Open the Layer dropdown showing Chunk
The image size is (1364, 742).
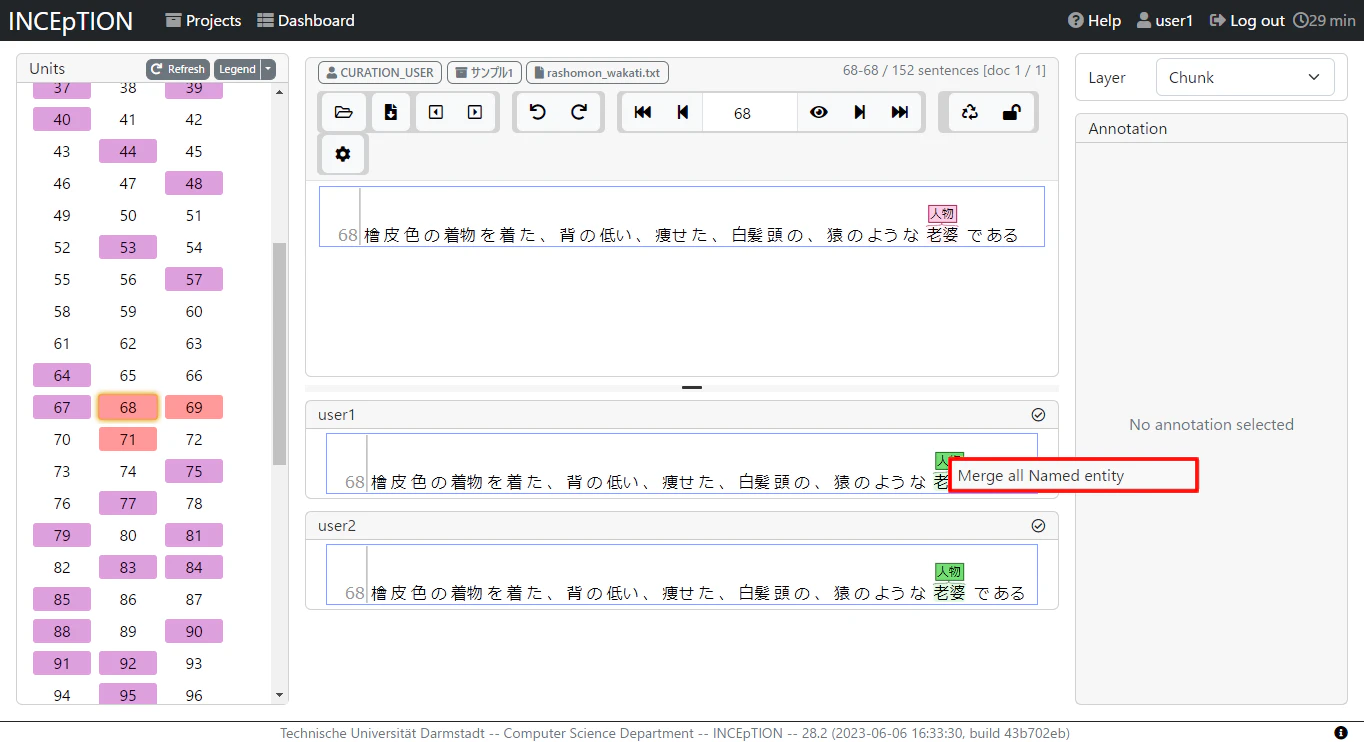pos(1245,77)
